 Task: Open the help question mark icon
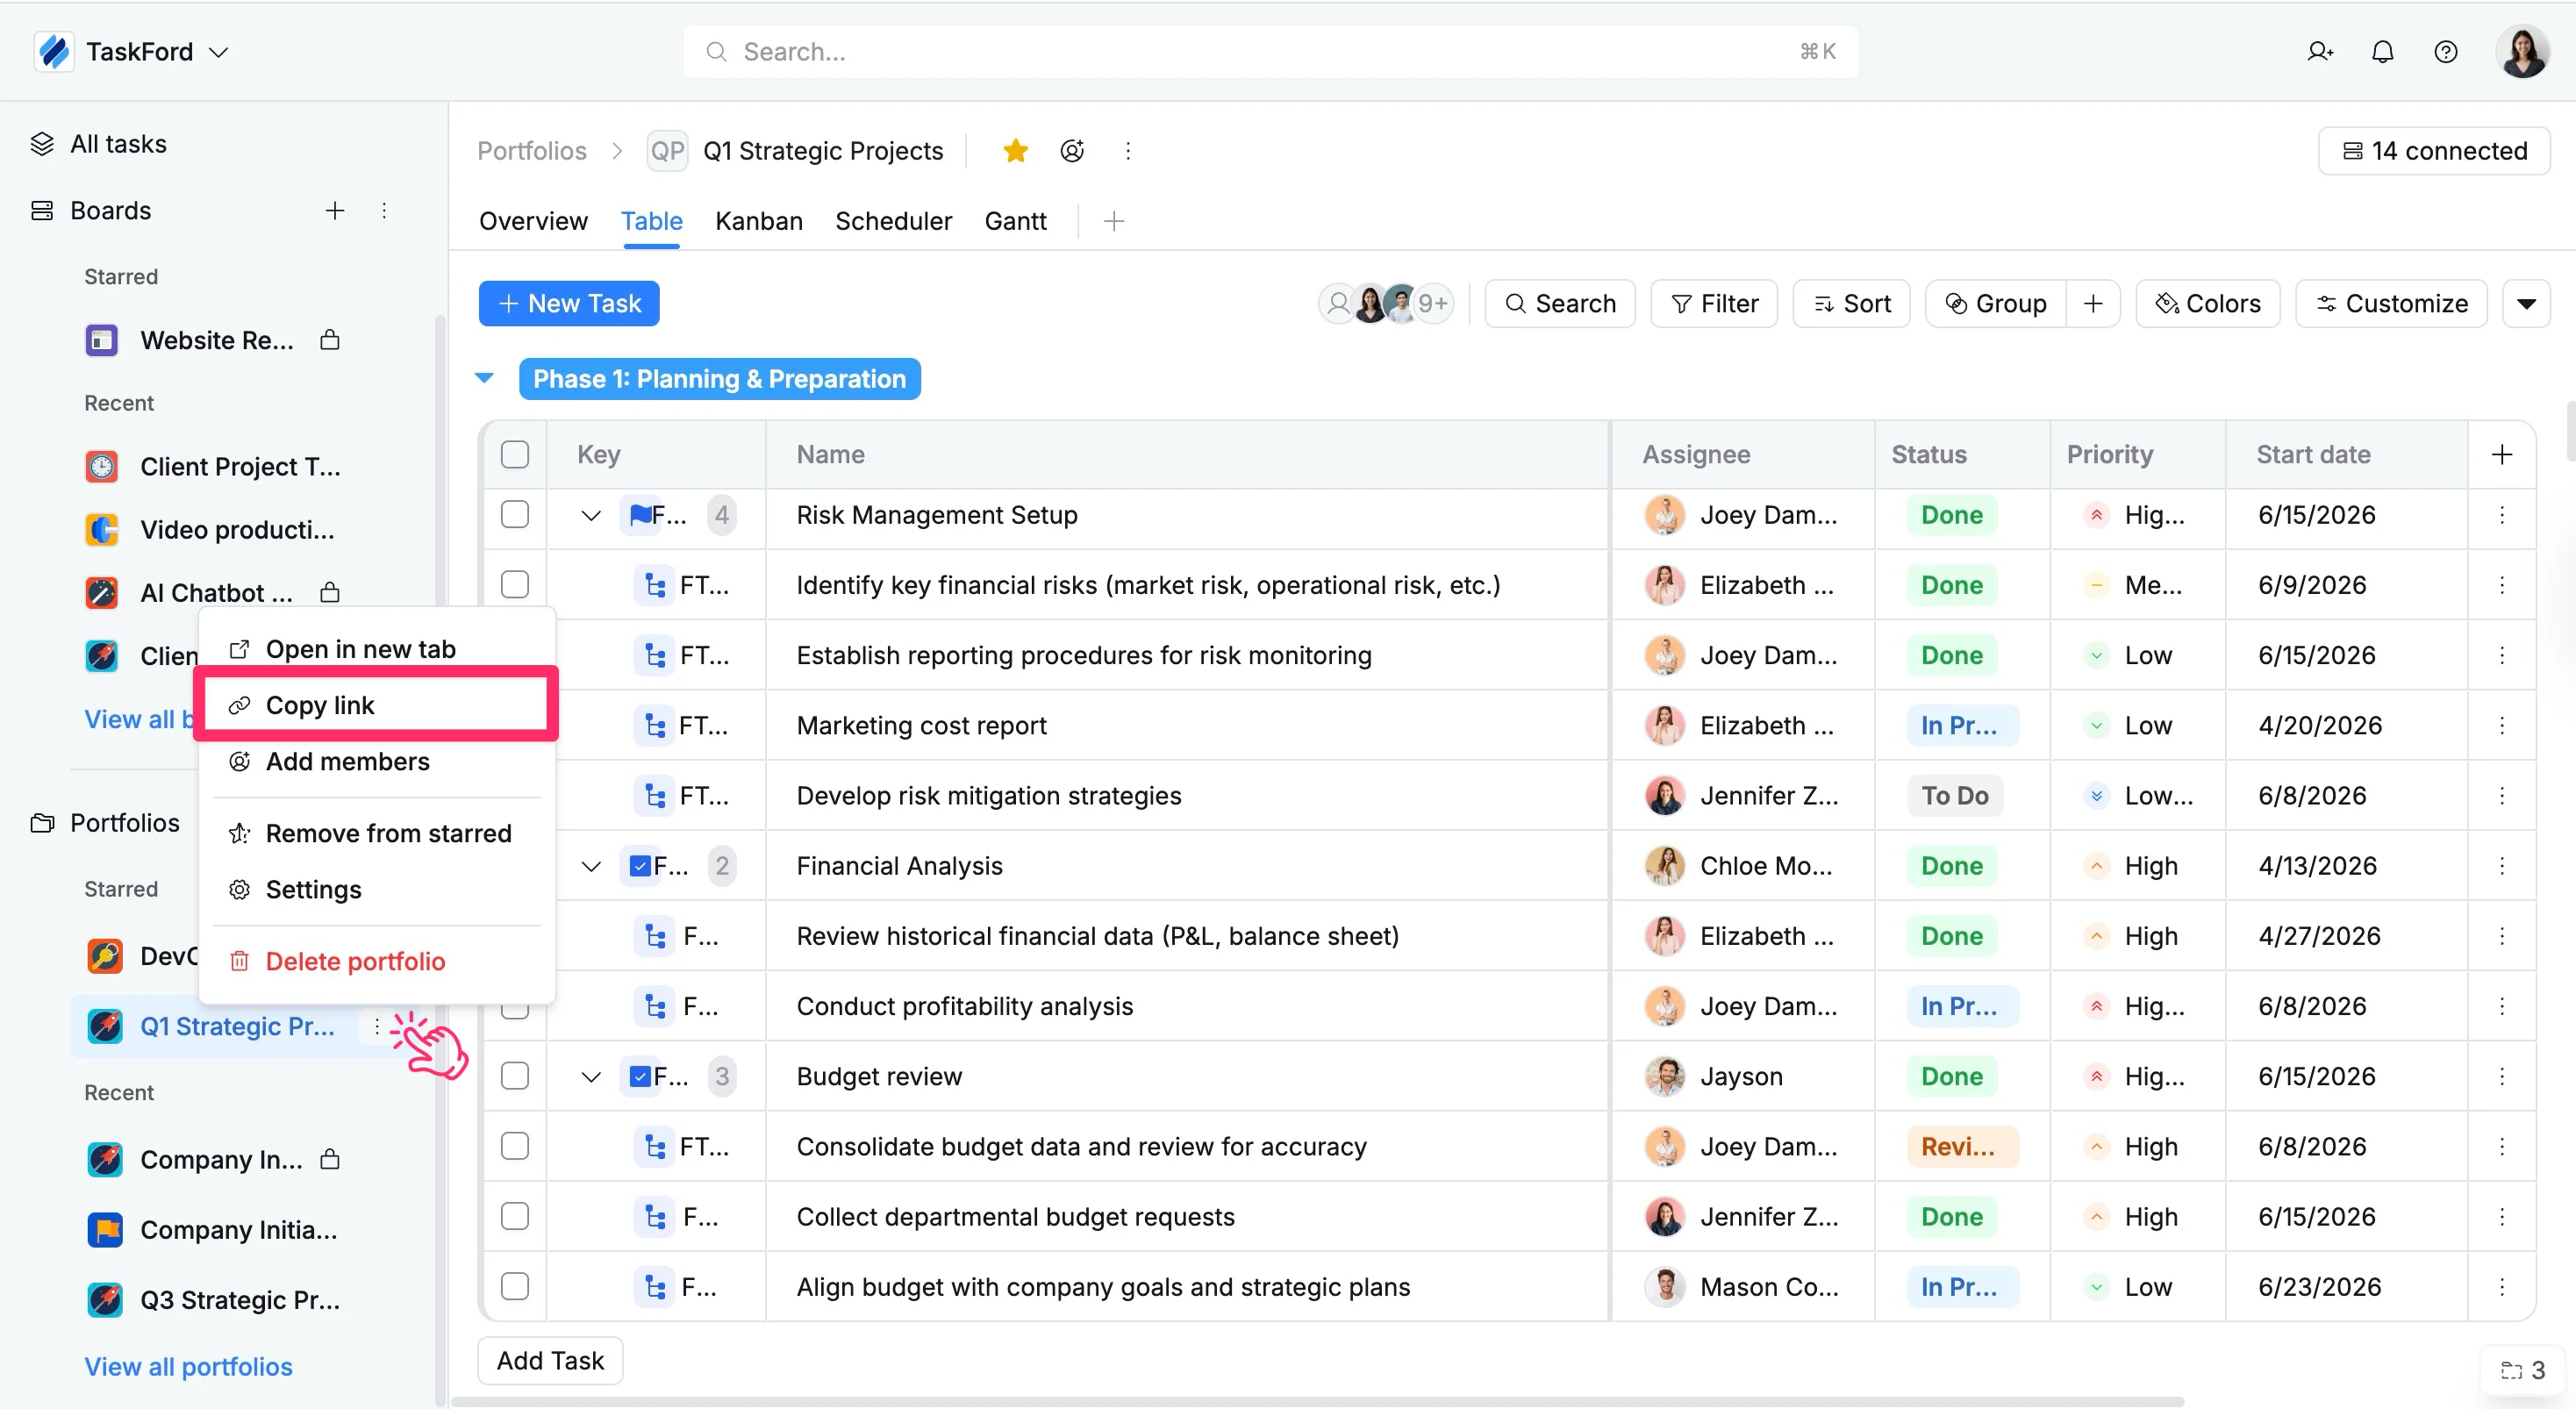[2446, 52]
